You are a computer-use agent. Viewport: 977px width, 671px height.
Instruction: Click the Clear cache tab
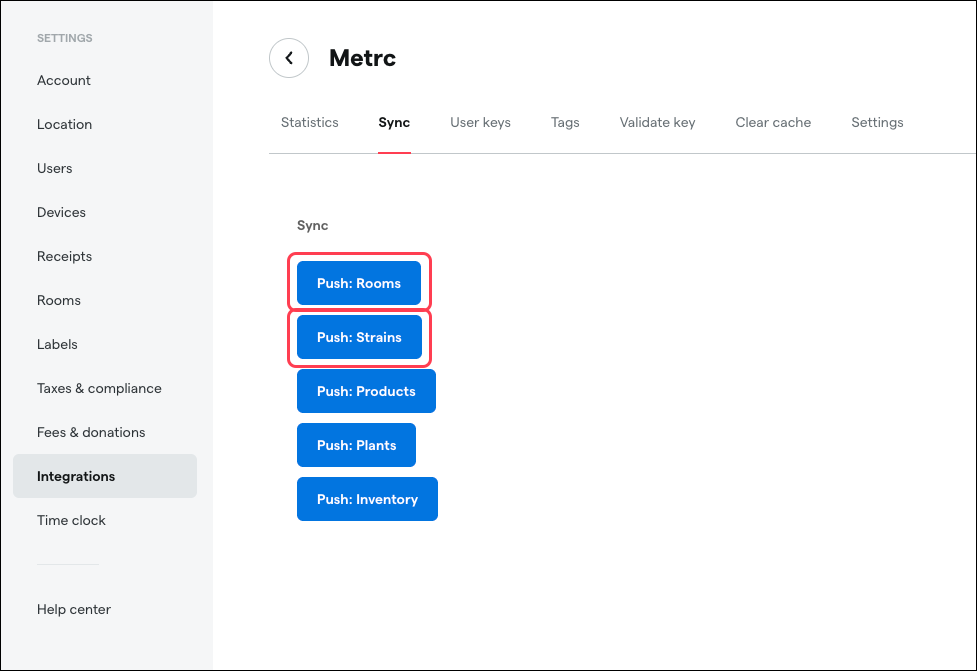click(x=773, y=122)
